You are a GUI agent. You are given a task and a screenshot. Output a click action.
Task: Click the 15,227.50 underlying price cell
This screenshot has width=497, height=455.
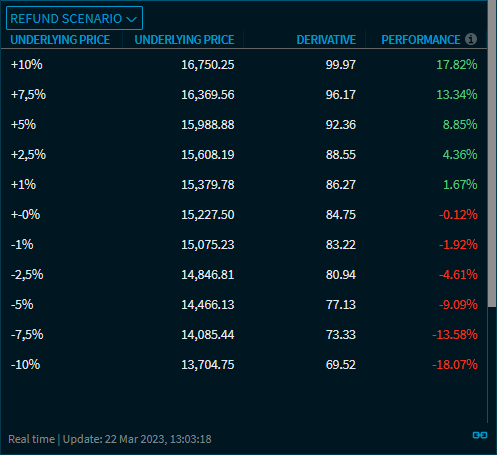click(208, 215)
